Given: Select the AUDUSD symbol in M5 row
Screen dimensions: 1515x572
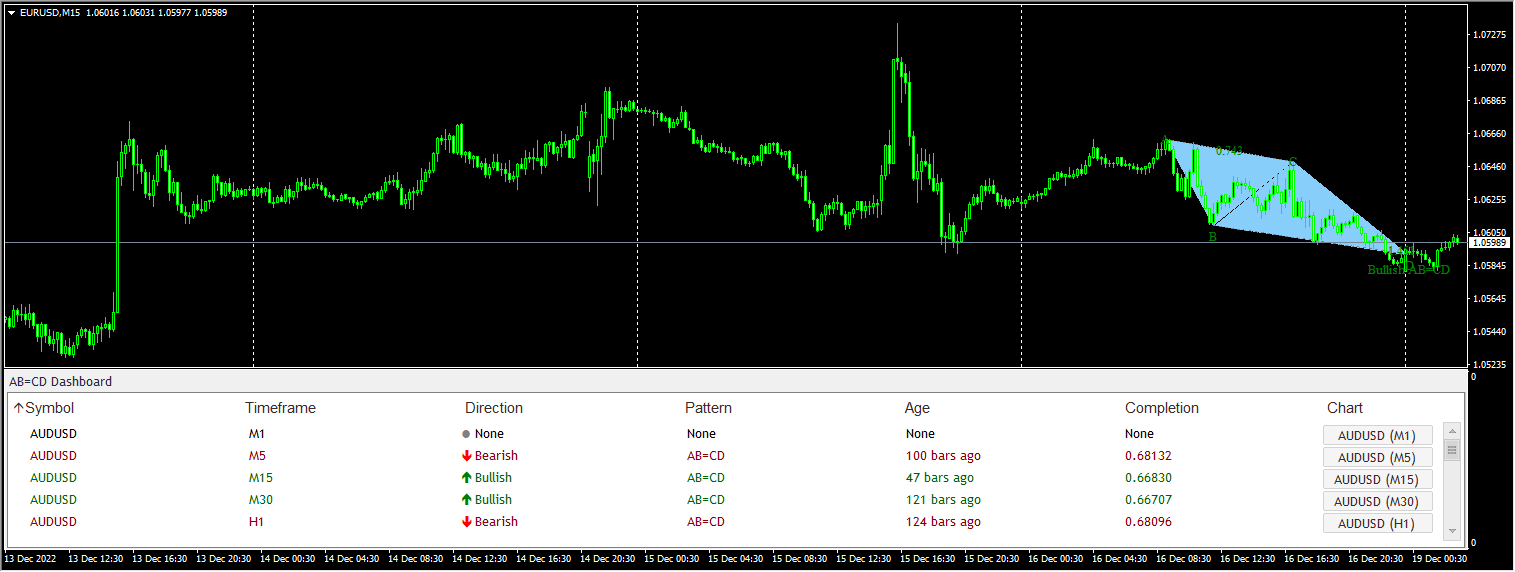Looking at the screenshot, I should pos(53,456).
